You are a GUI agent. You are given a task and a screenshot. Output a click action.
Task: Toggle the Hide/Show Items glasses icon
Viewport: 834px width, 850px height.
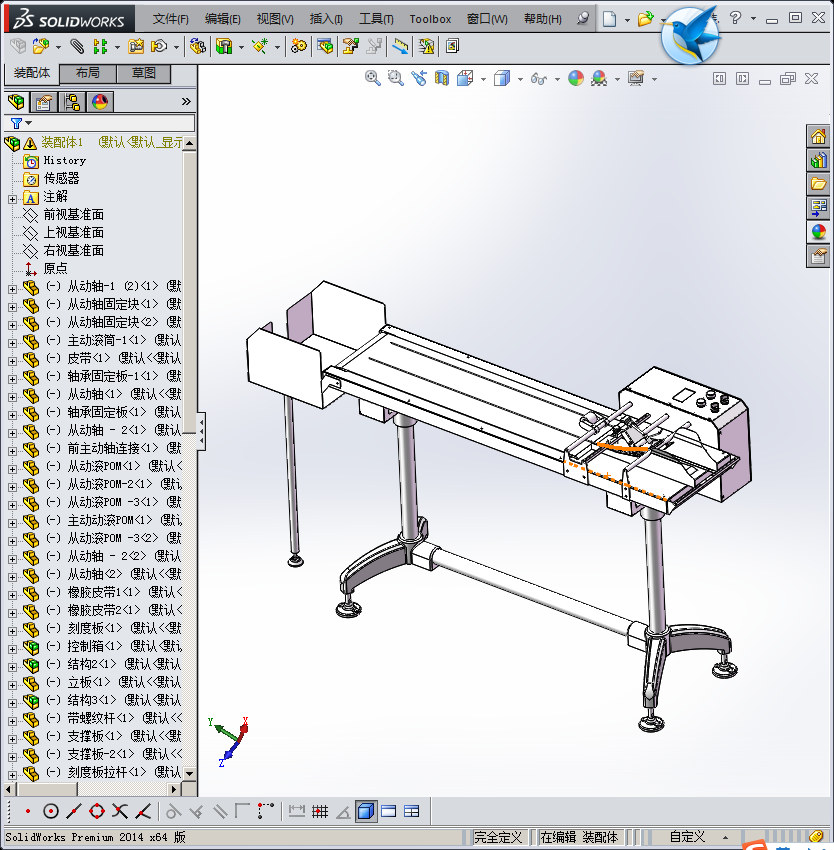coord(538,79)
